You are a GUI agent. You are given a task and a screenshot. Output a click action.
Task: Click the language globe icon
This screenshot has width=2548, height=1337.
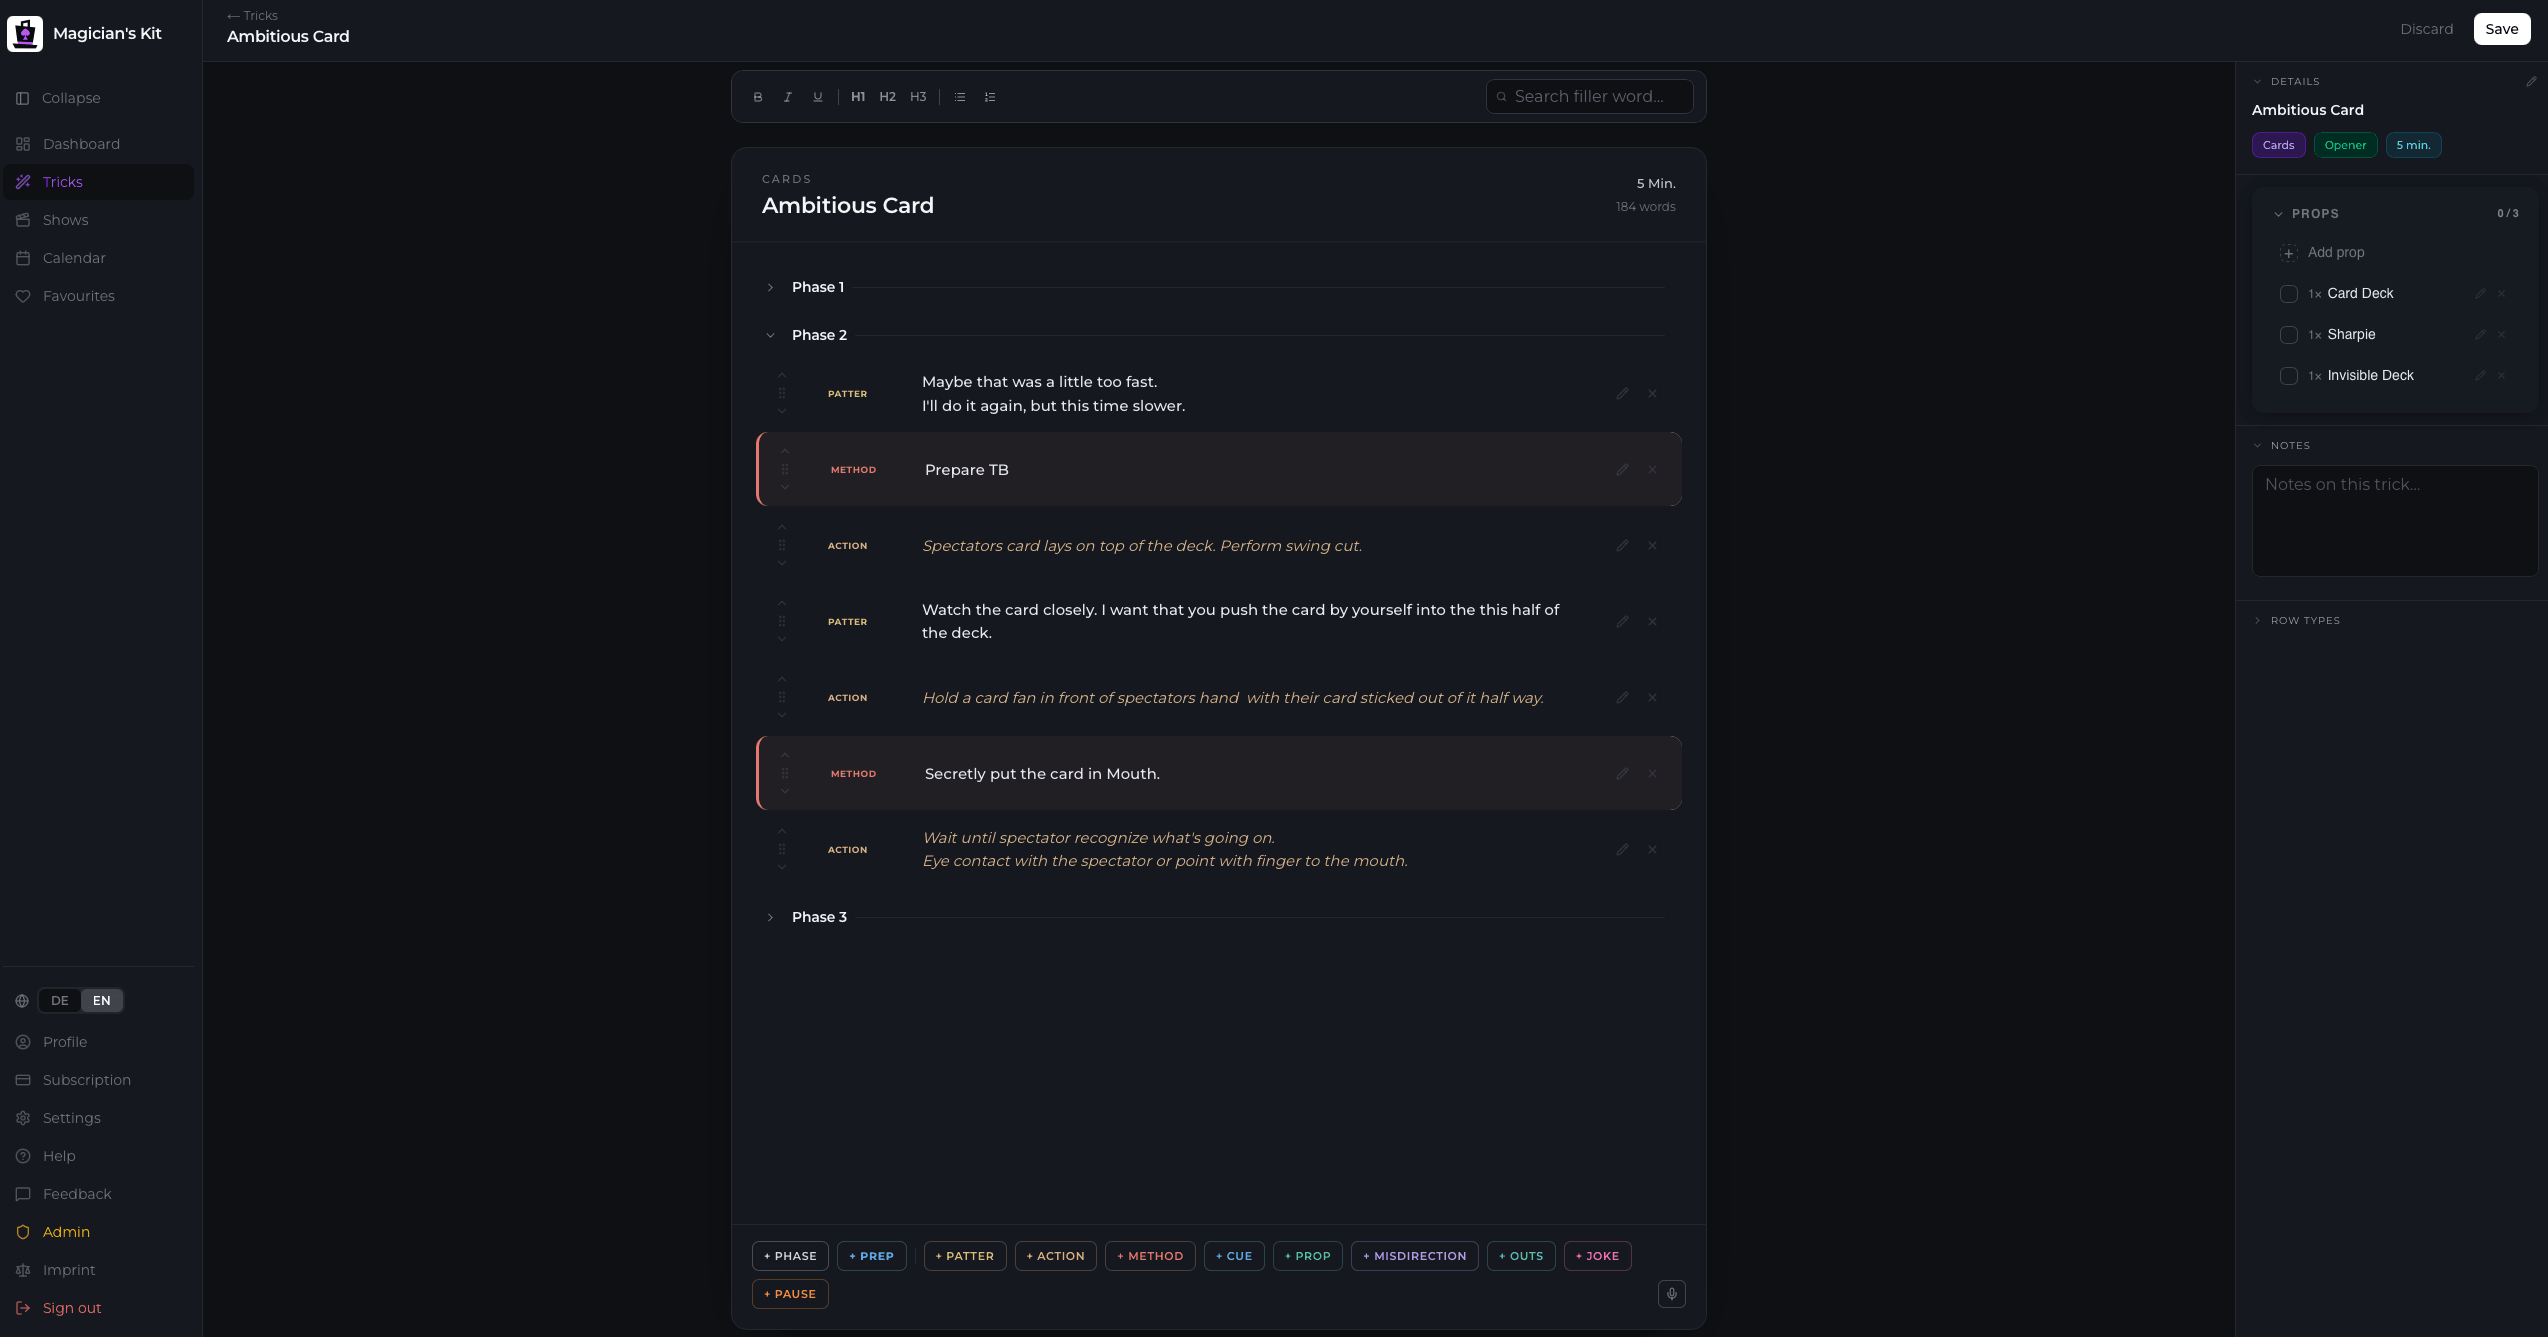22,1001
